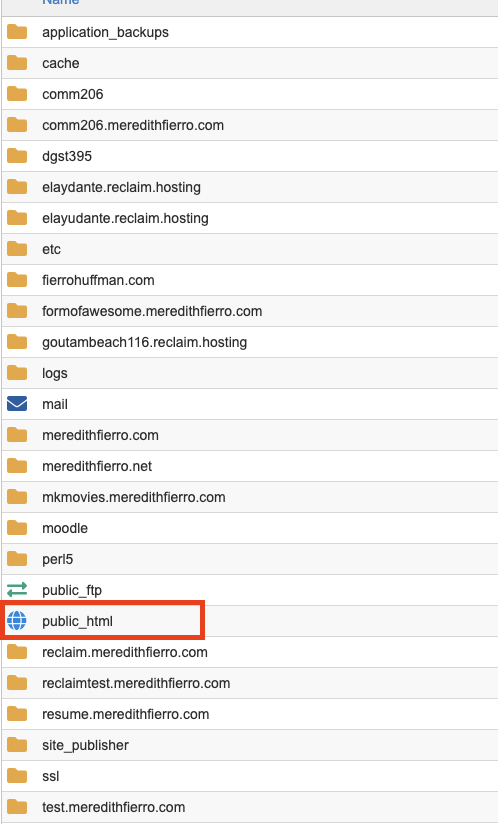Viewport: 498px width, 824px height.
Task: Click the folder icon beside cache
Action: tap(17, 63)
